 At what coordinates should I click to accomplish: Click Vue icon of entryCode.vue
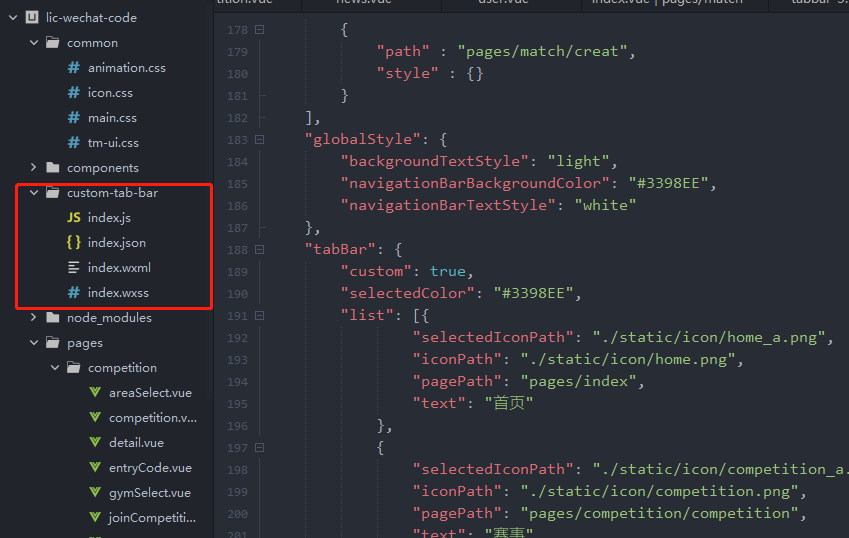coord(95,467)
